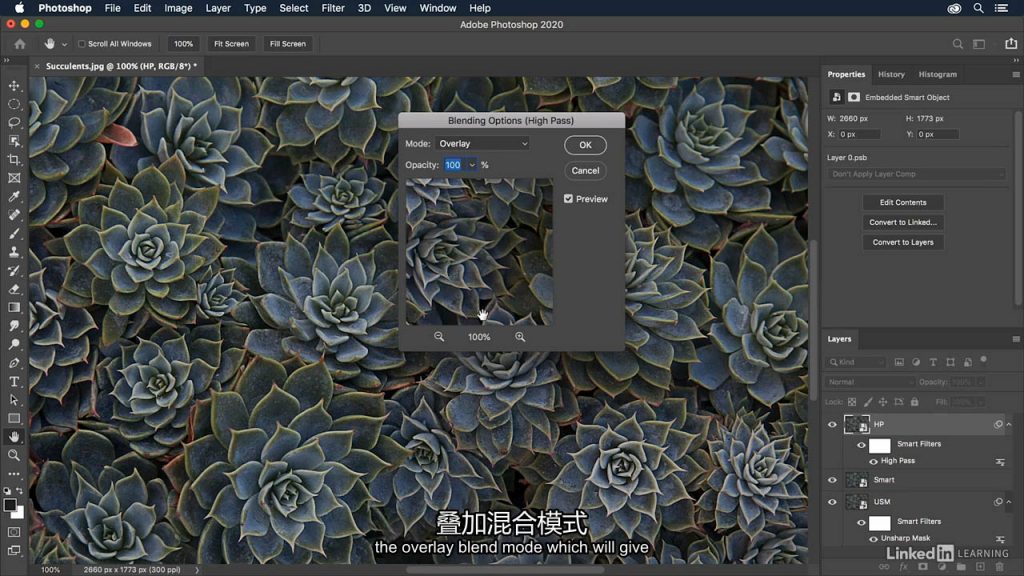This screenshot has height=576, width=1024.
Task: Select the Path Selection tool
Action: coord(14,400)
